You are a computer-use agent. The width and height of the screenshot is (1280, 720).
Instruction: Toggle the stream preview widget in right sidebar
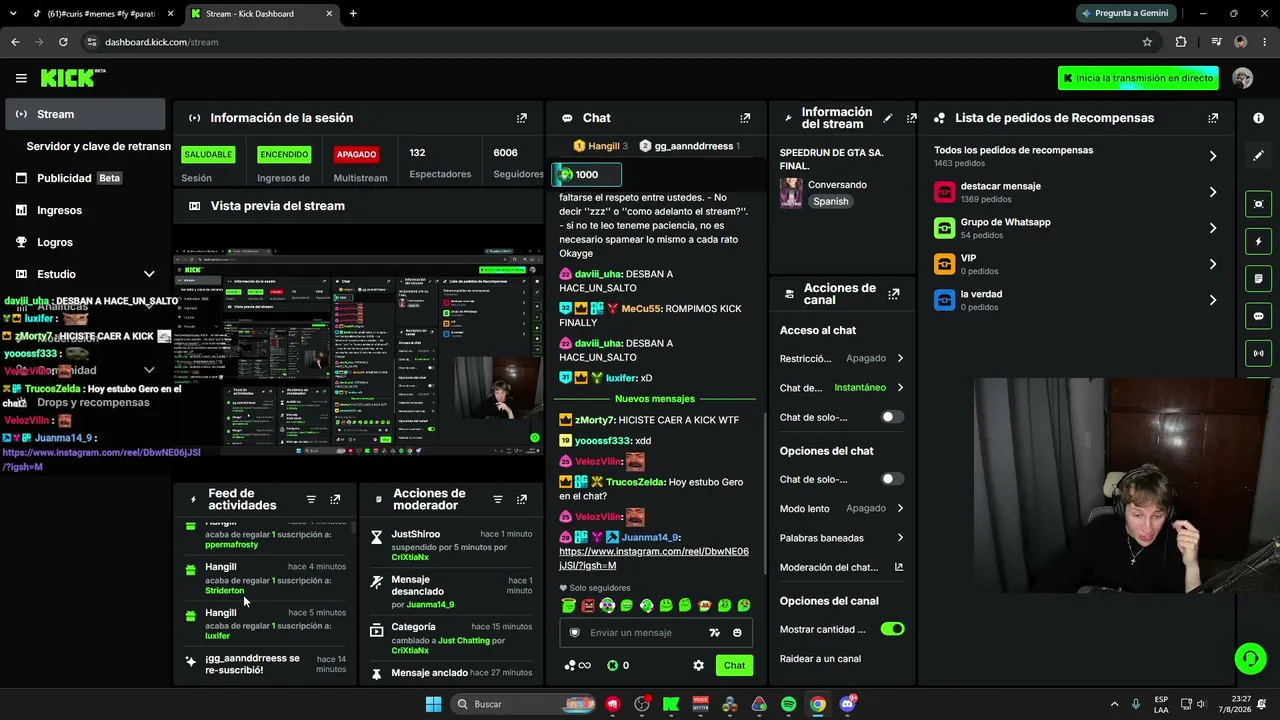click(1258, 204)
